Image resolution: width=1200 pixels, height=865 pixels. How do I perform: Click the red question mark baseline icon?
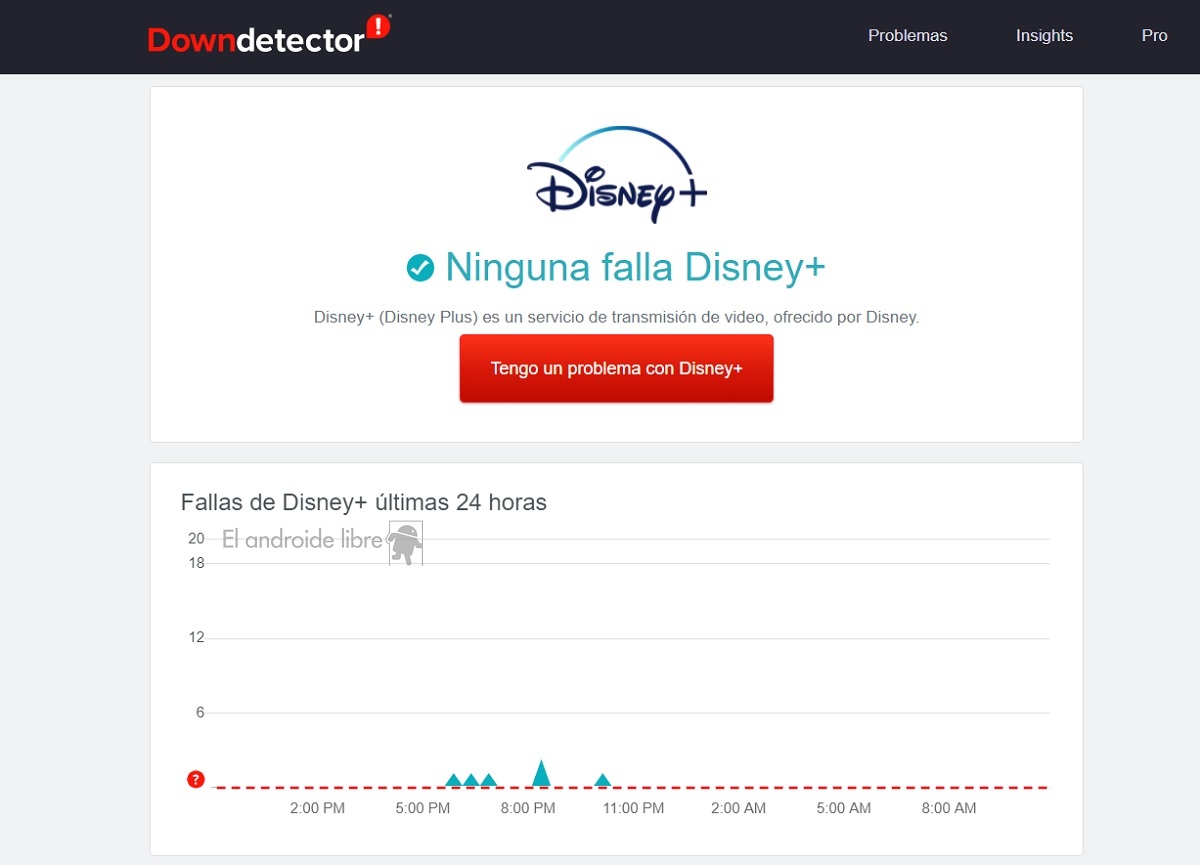tap(196, 779)
